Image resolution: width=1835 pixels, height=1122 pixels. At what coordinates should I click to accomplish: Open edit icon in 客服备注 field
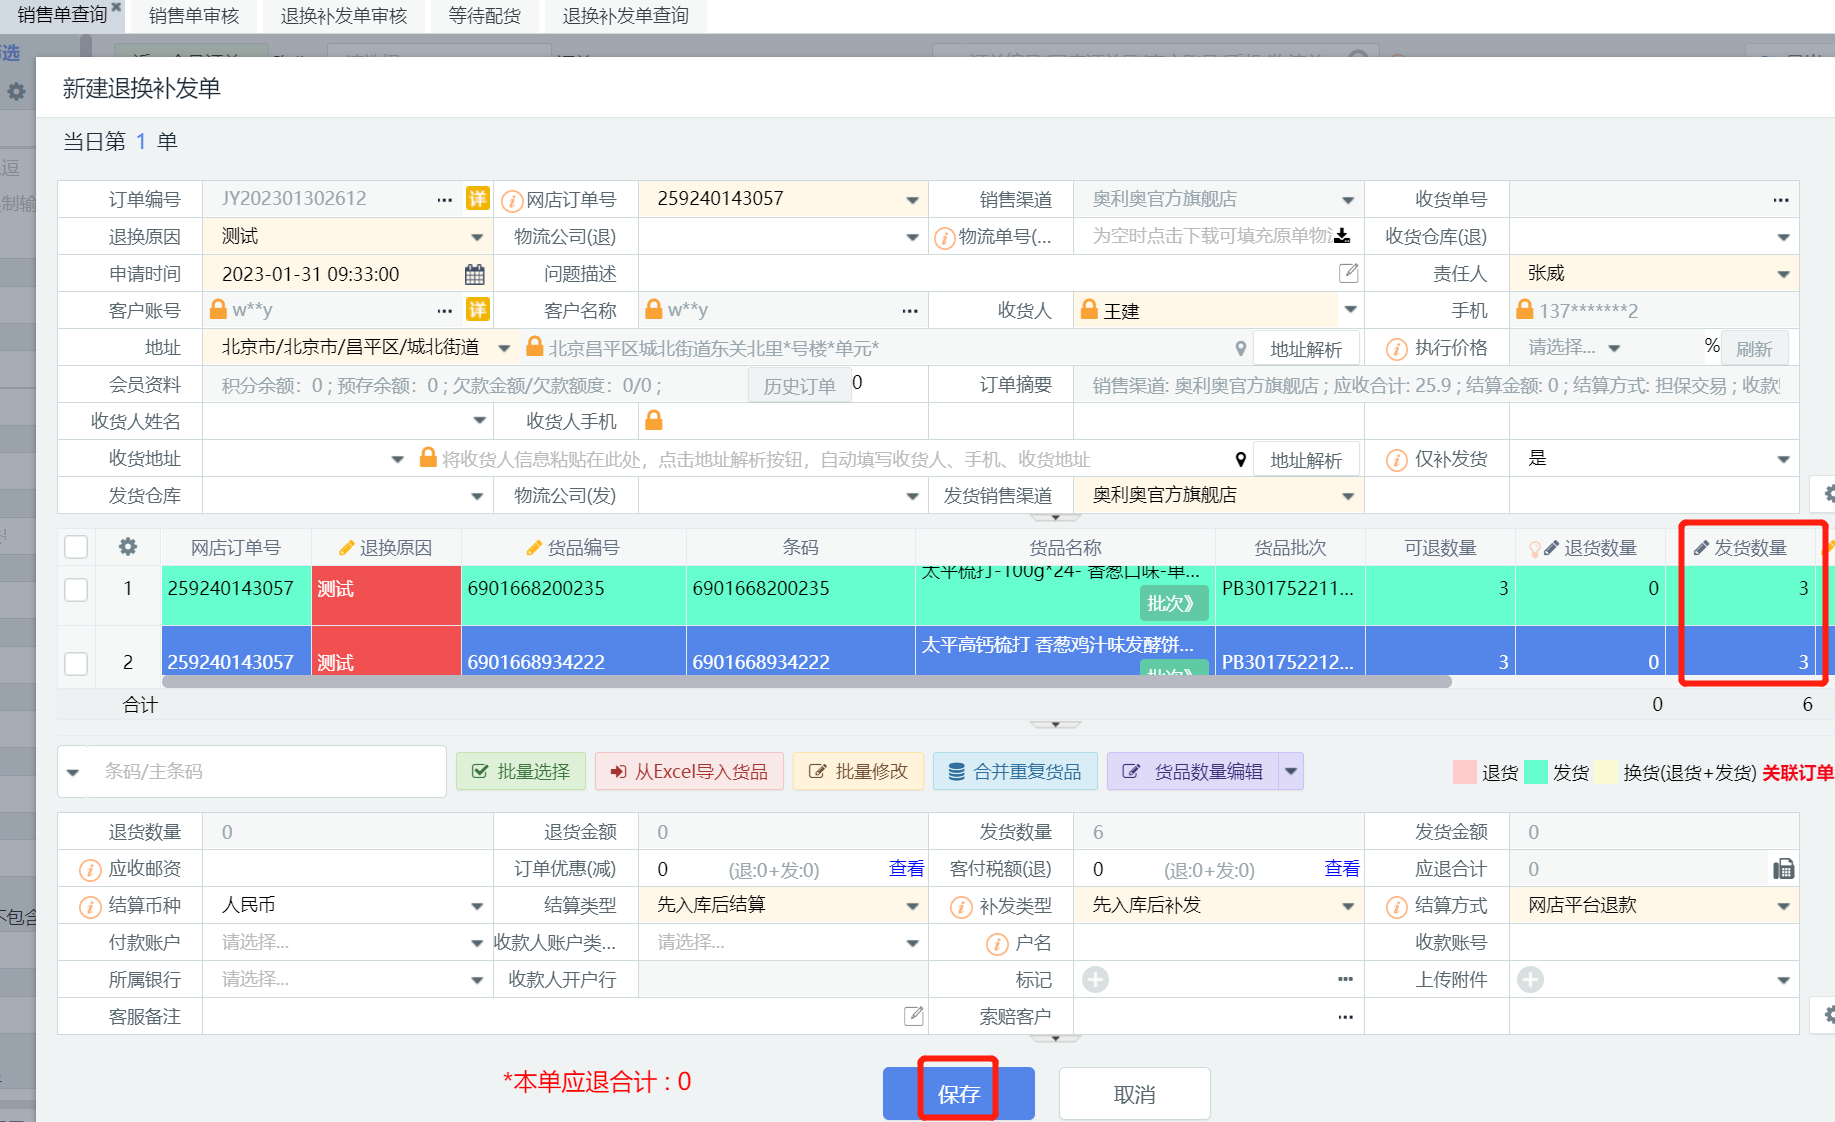(914, 1016)
